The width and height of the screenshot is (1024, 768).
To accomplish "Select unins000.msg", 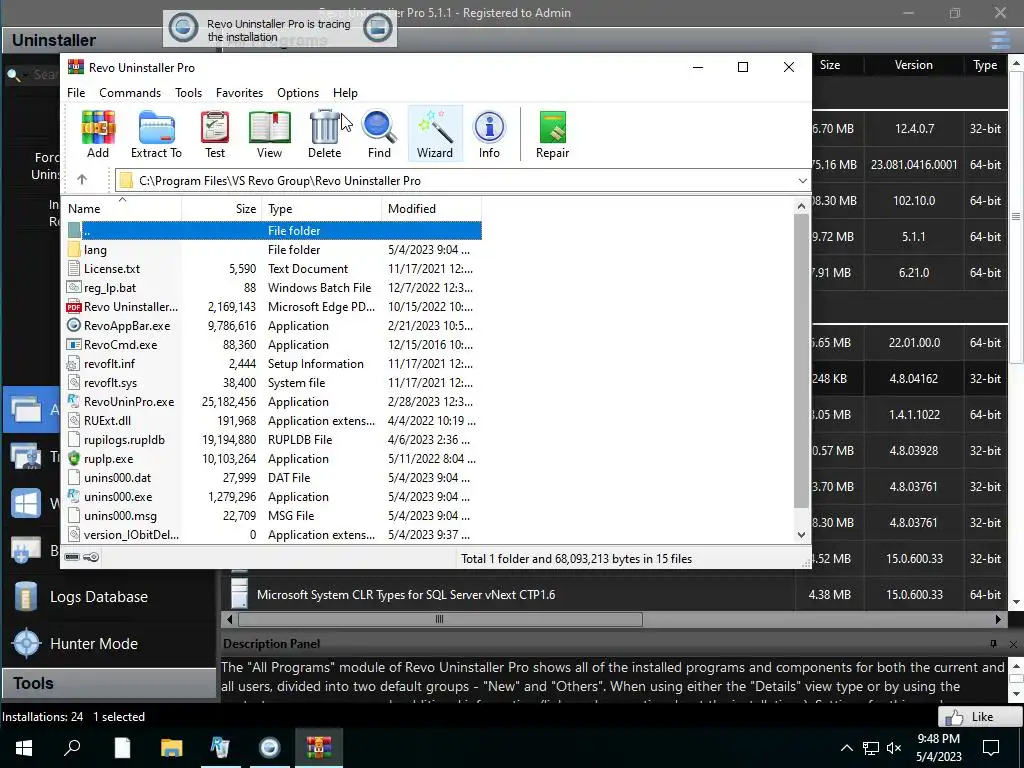I will (273, 515).
